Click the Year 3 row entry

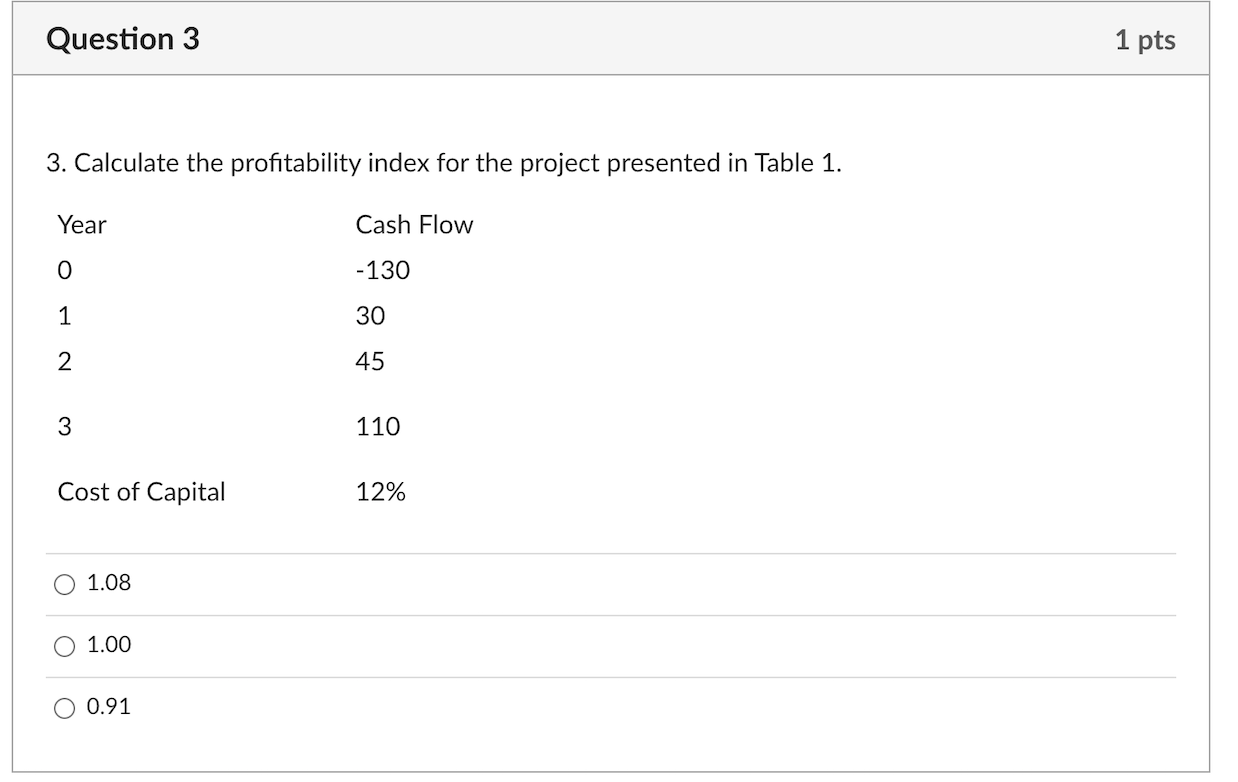(64, 426)
